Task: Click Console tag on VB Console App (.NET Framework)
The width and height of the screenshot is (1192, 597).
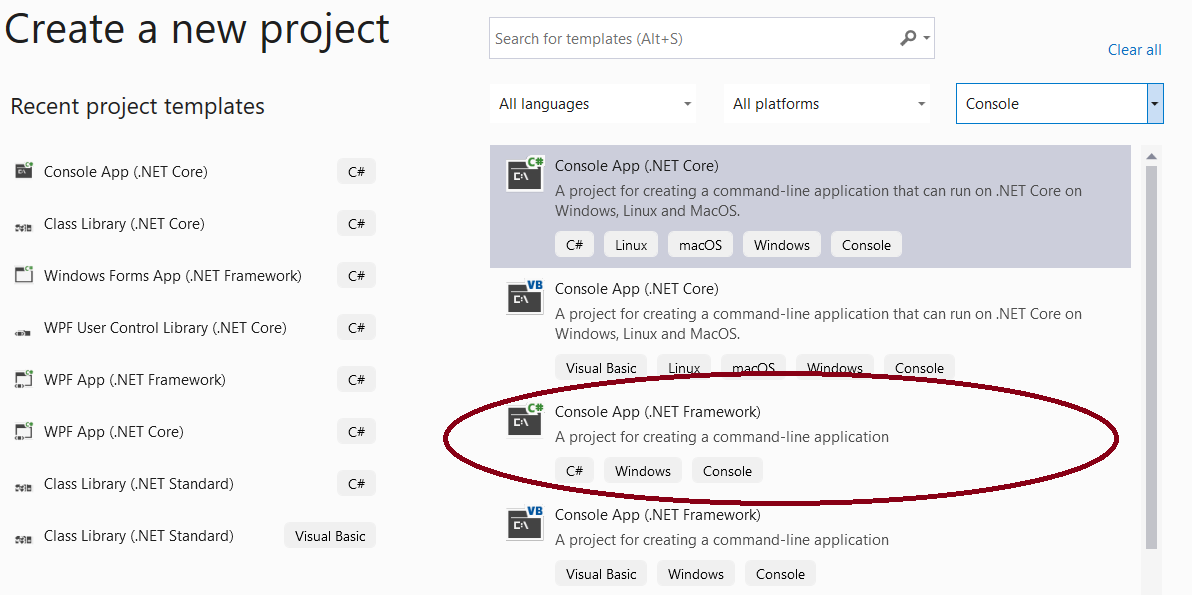Action: pos(780,574)
